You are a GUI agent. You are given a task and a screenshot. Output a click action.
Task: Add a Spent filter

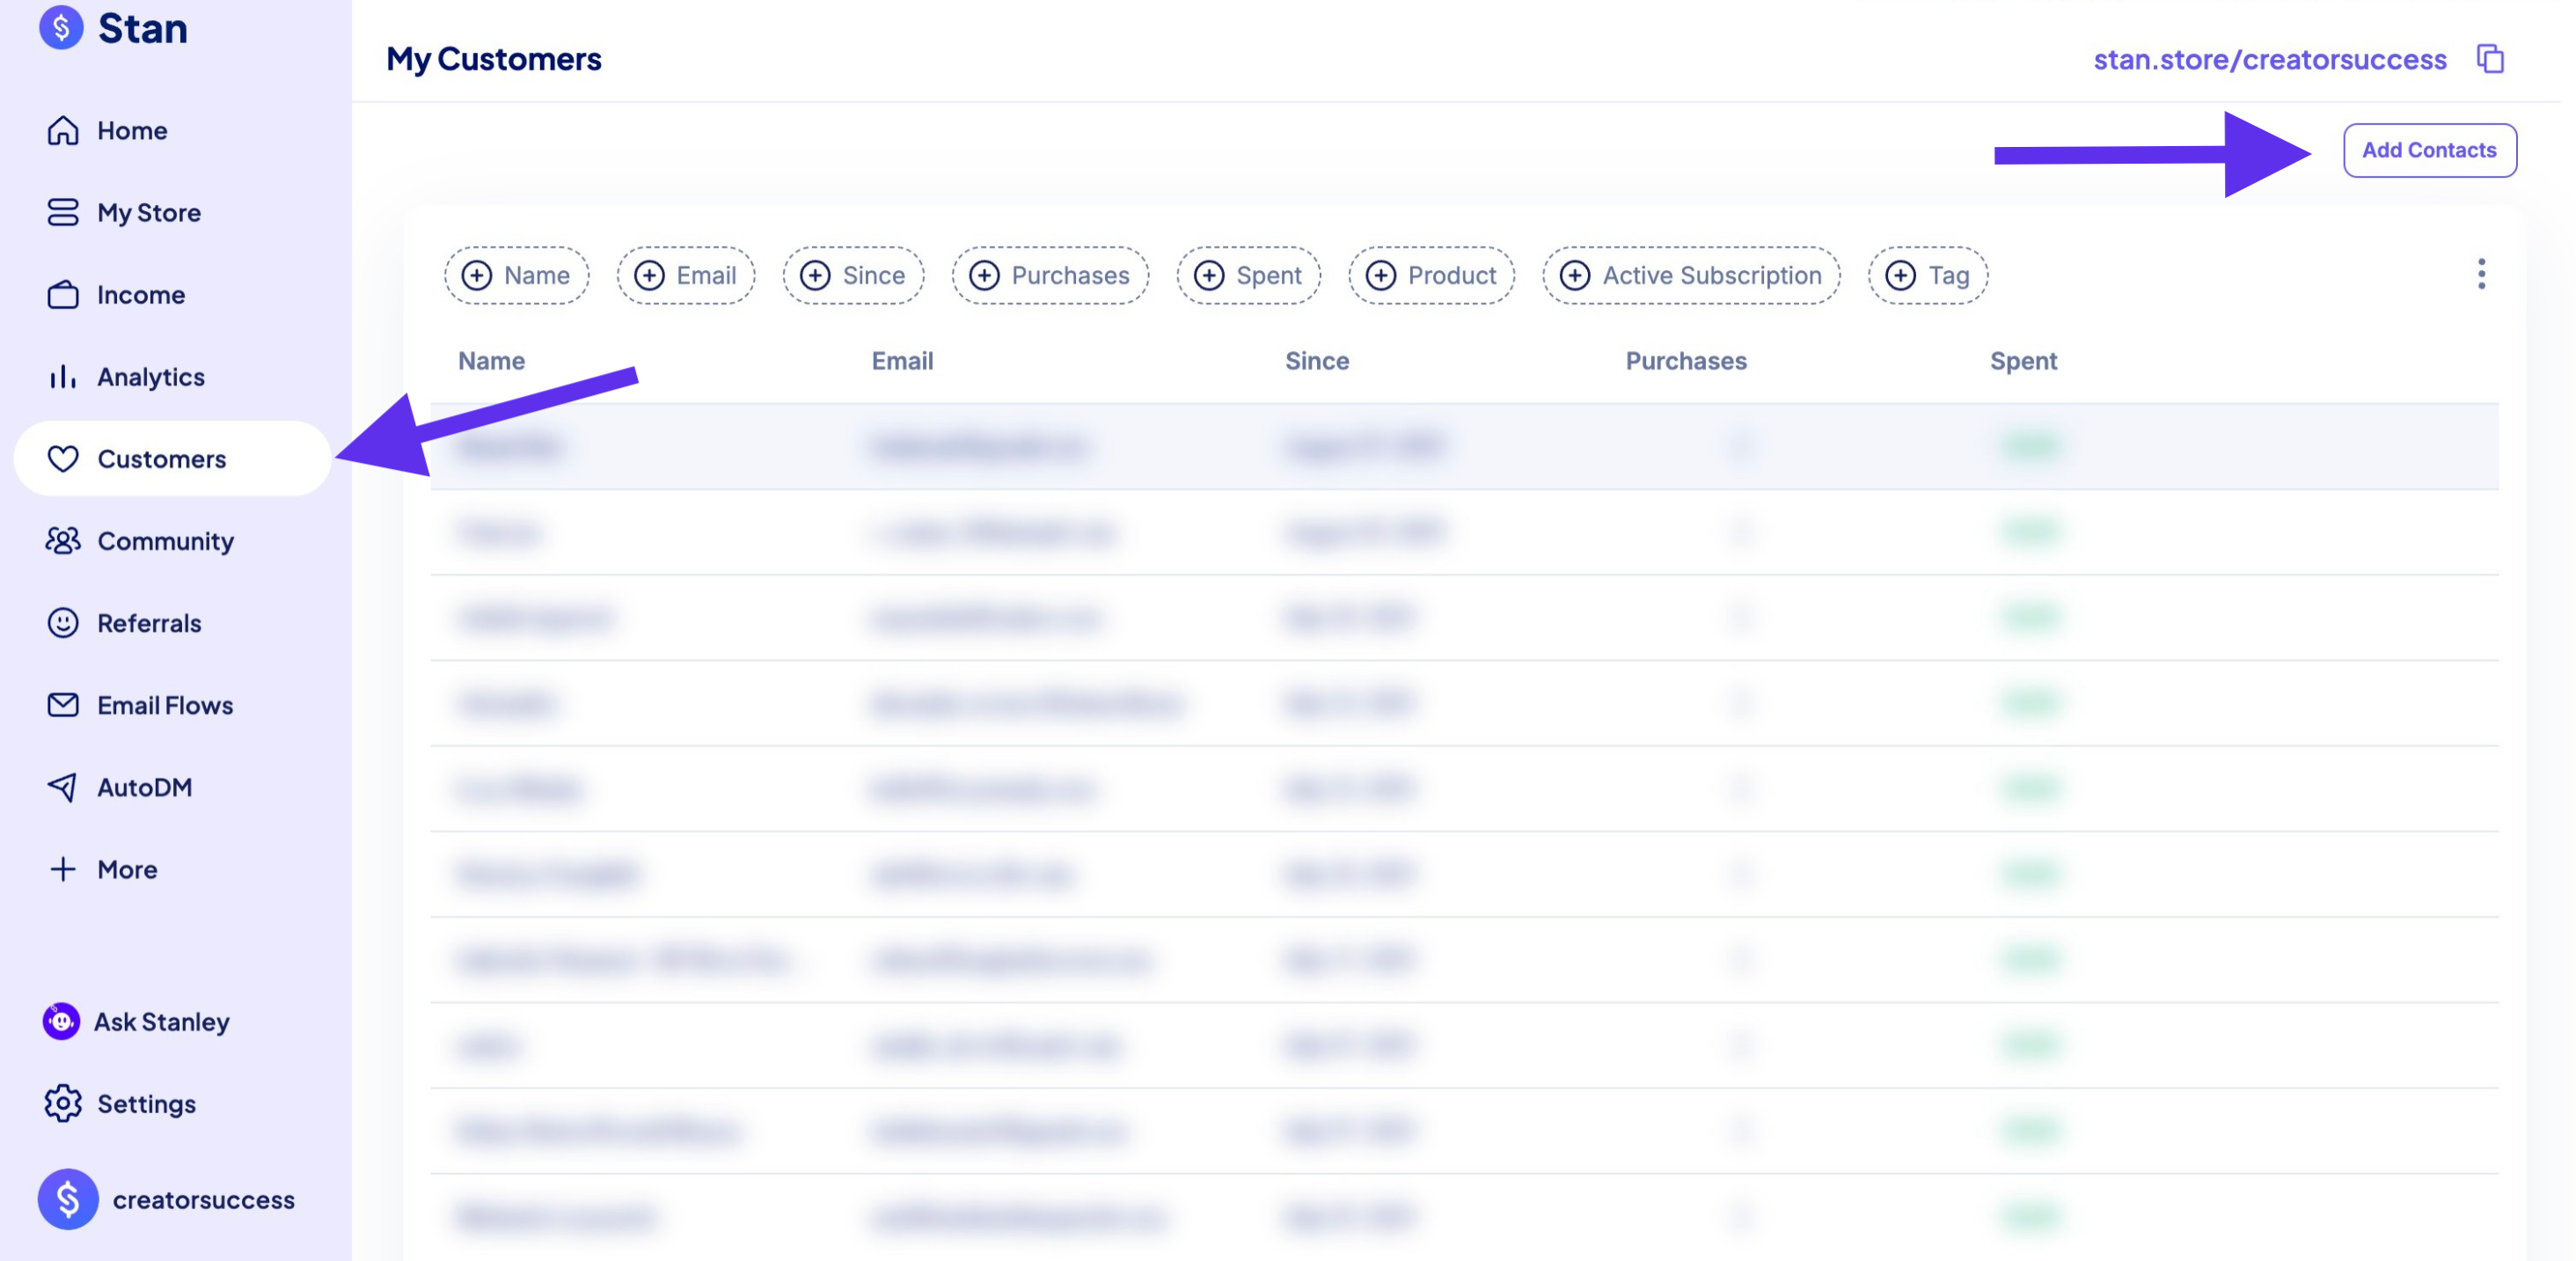(x=1248, y=275)
